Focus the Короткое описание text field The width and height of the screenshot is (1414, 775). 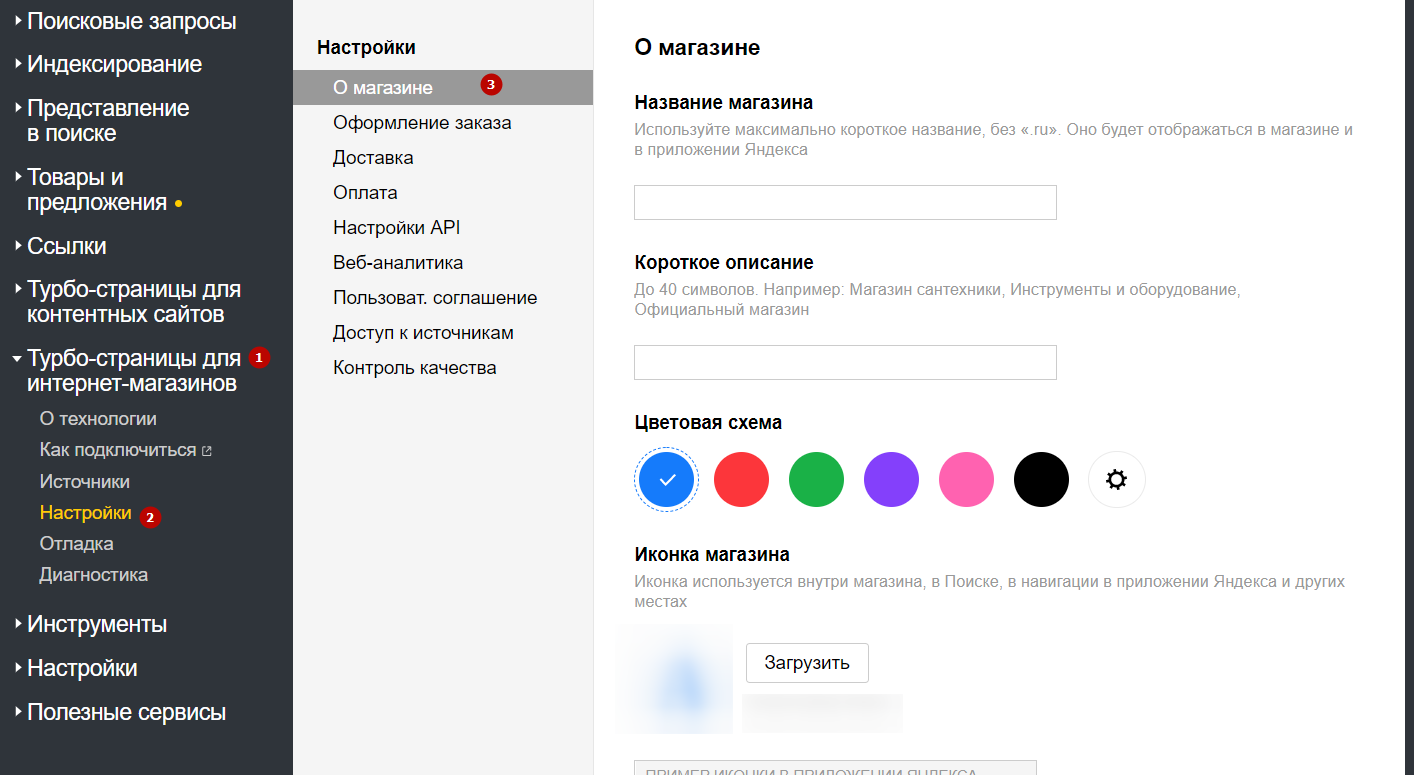(x=845, y=362)
